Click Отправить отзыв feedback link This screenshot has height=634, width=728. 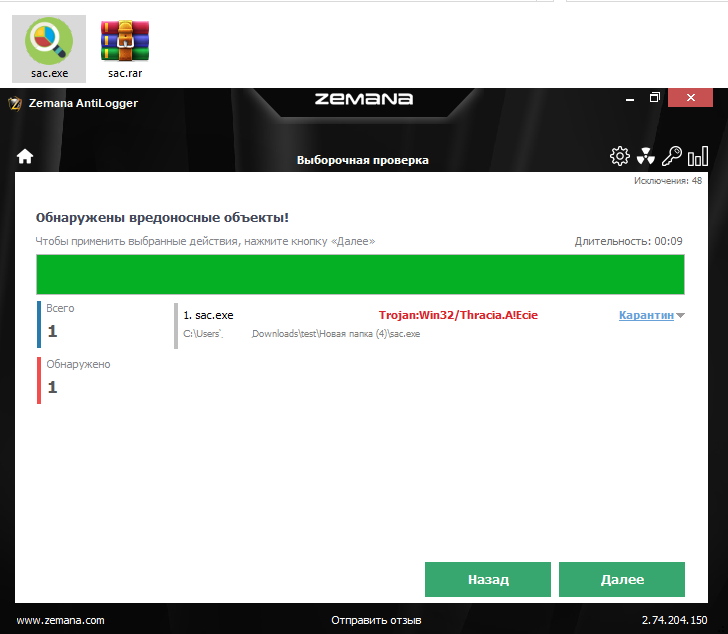coord(376,620)
